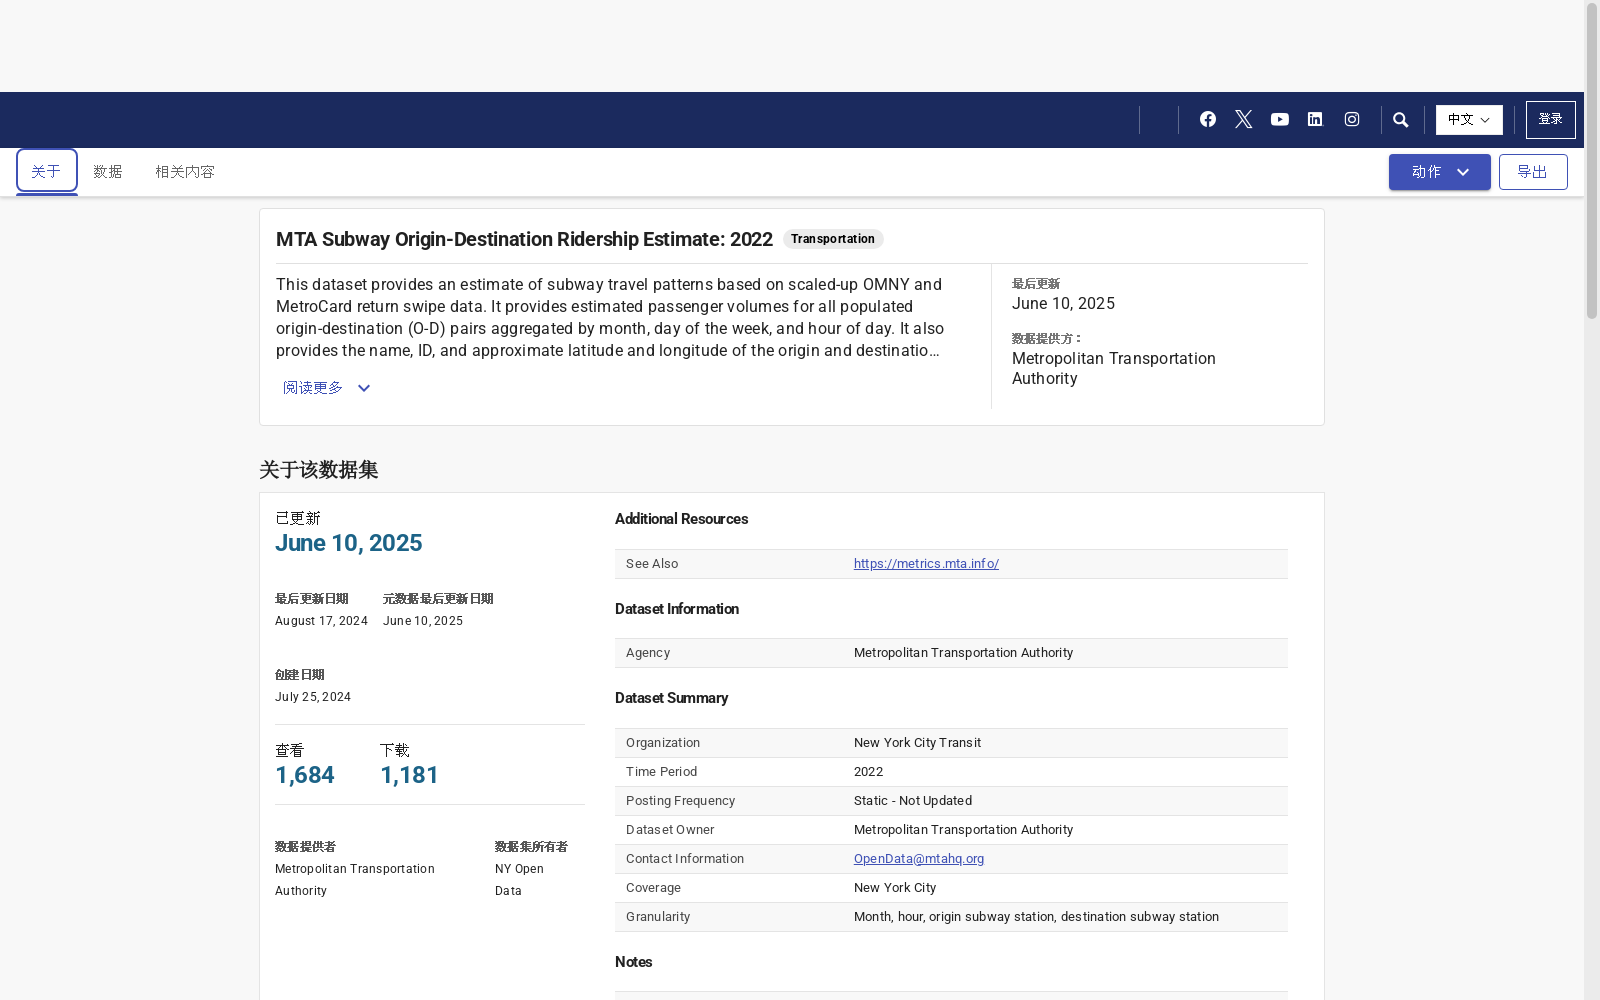Open the Facebook social link icon
This screenshot has height=1000, width=1600.
click(1208, 120)
